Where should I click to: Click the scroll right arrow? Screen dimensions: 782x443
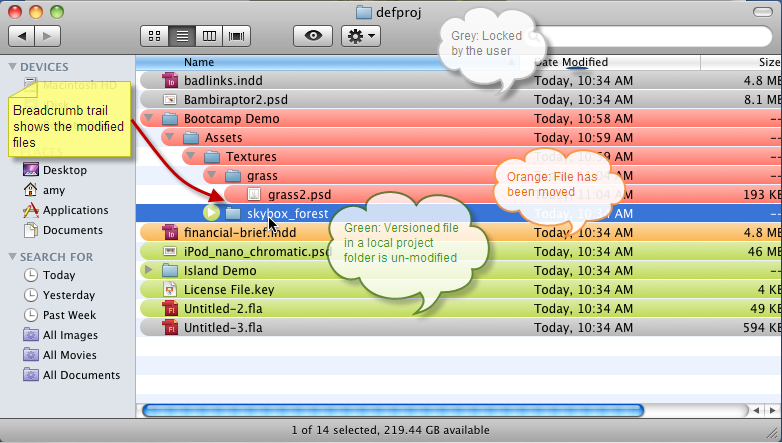(x=773, y=411)
